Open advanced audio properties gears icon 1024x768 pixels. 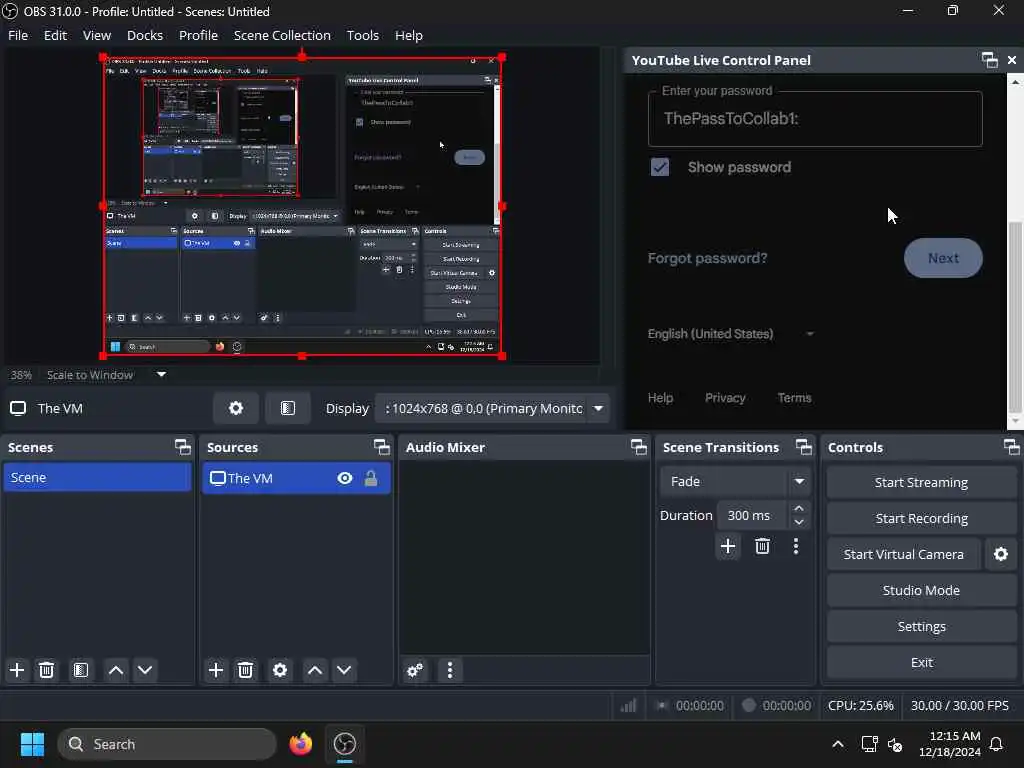(415, 670)
